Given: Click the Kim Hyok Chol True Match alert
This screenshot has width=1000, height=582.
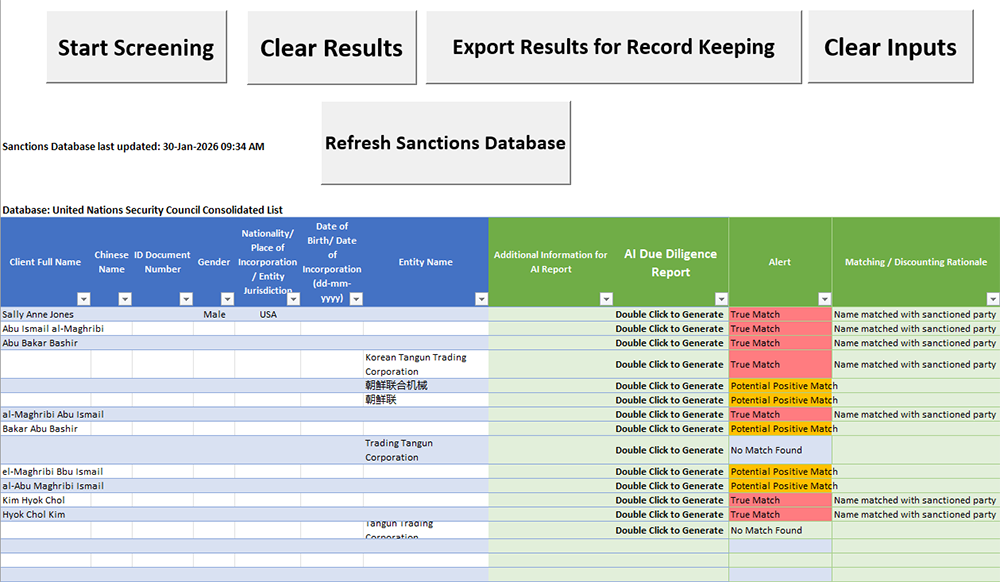Looking at the screenshot, I should [x=779, y=500].
